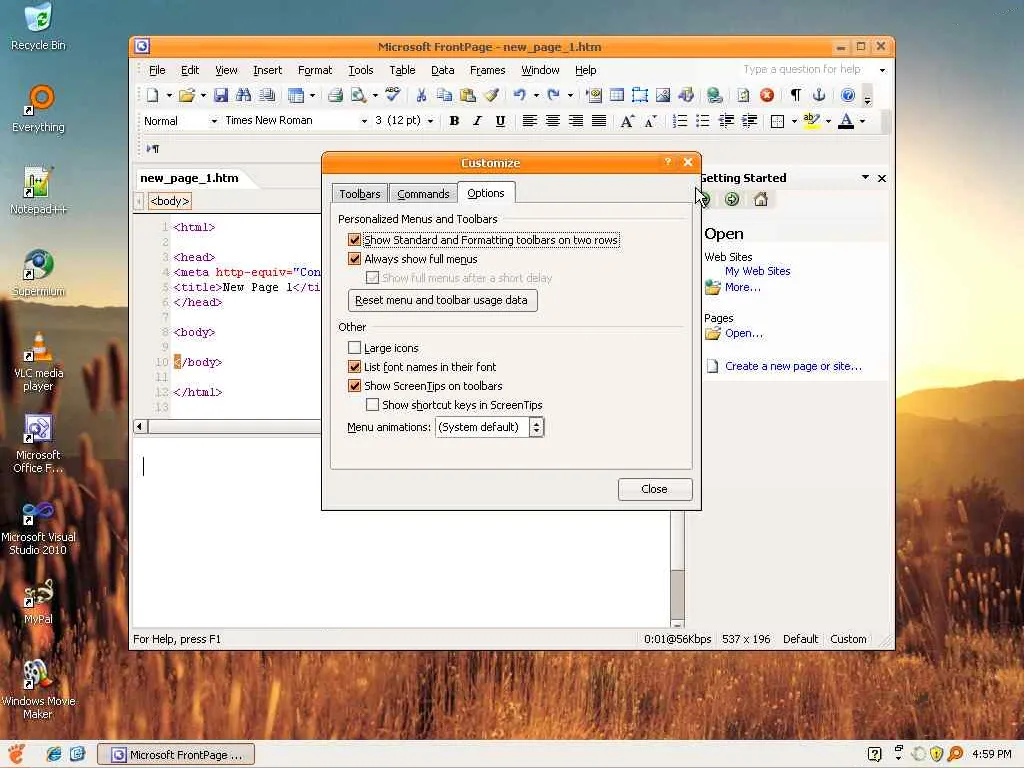This screenshot has height=768, width=1024.
Task: Switch to the Commands tab
Action: (423, 194)
